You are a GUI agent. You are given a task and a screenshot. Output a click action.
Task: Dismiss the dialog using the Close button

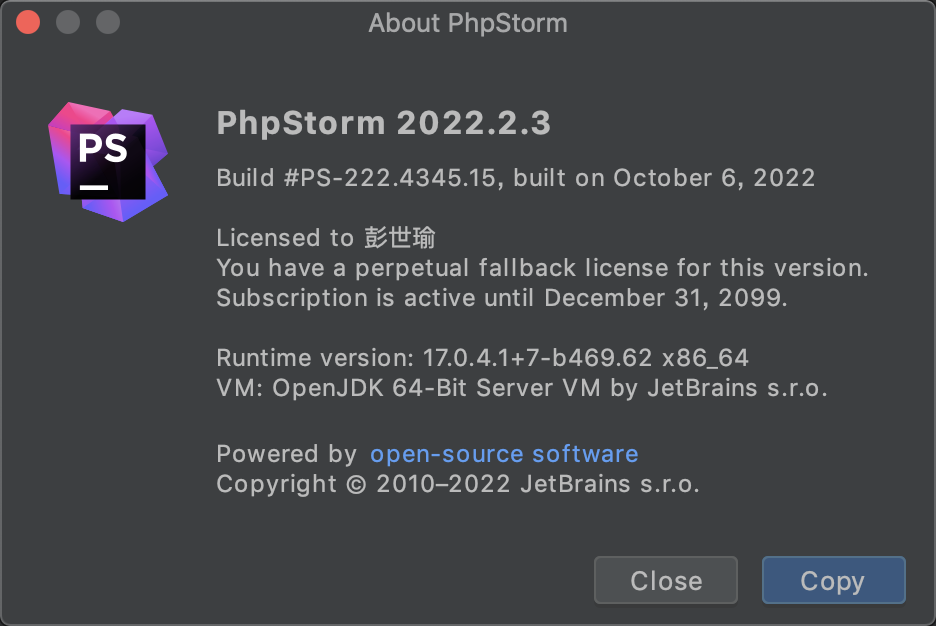[666, 580]
